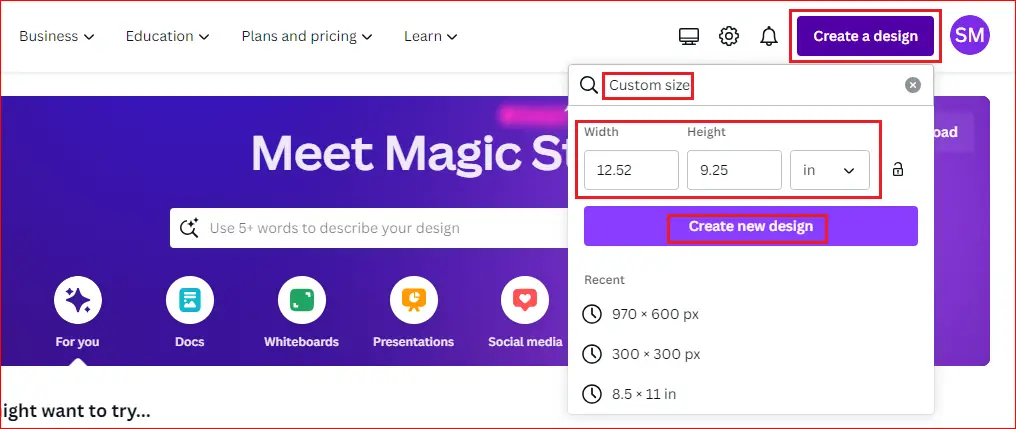Open notifications bell icon
This screenshot has height=429, width=1016.
pyautogui.click(x=768, y=36)
